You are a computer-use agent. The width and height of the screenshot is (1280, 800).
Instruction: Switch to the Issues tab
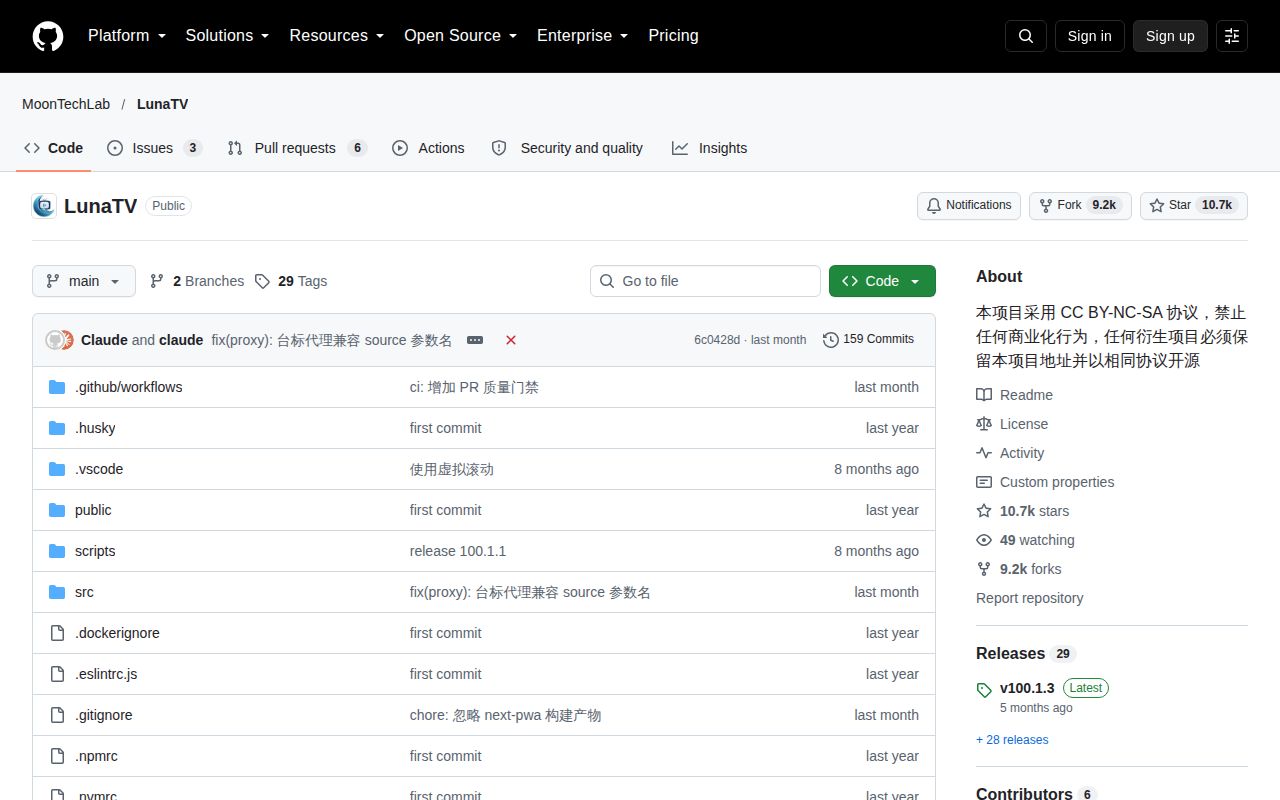point(155,148)
